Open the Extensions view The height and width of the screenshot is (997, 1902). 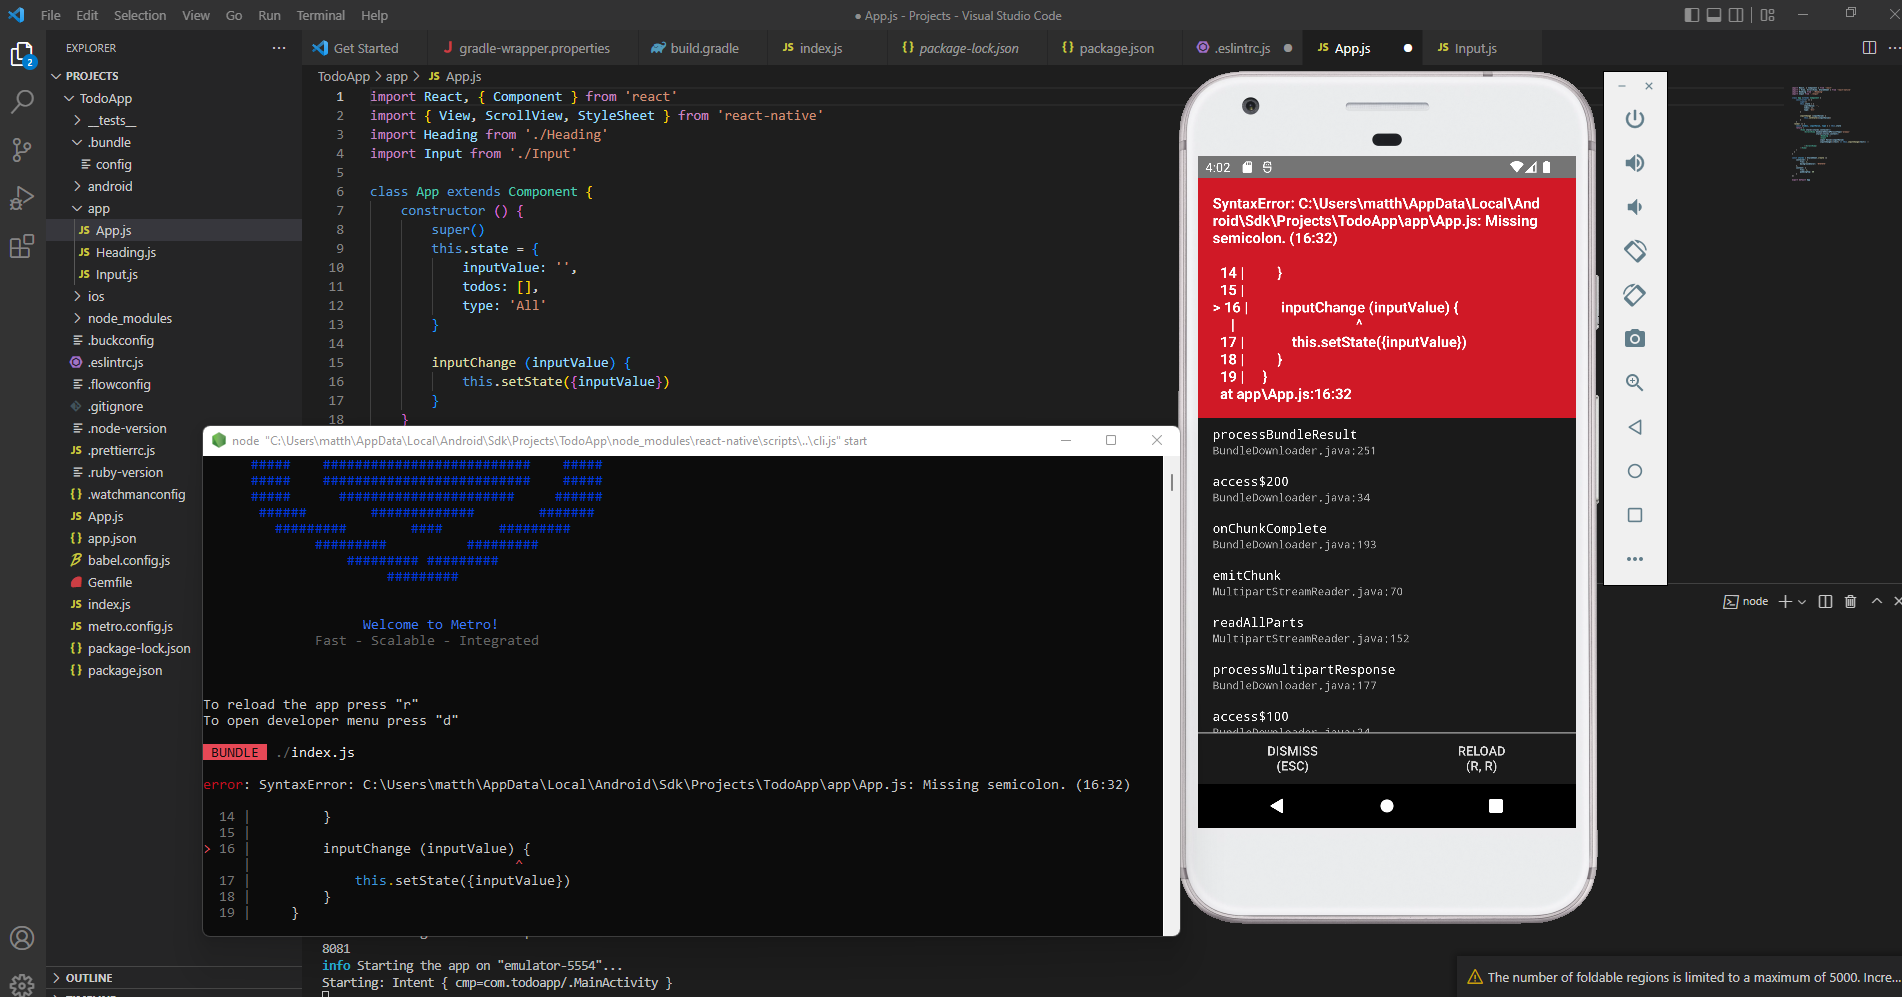click(x=22, y=246)
